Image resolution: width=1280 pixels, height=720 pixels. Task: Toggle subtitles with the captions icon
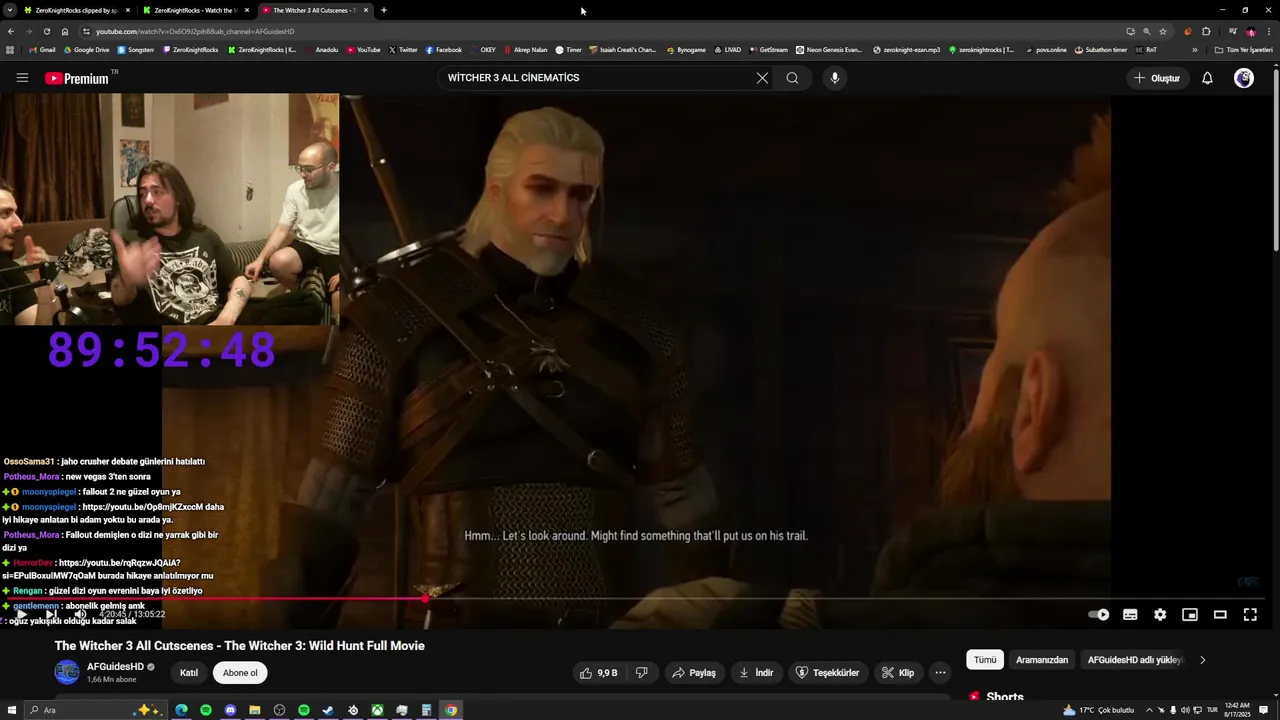1130,615
